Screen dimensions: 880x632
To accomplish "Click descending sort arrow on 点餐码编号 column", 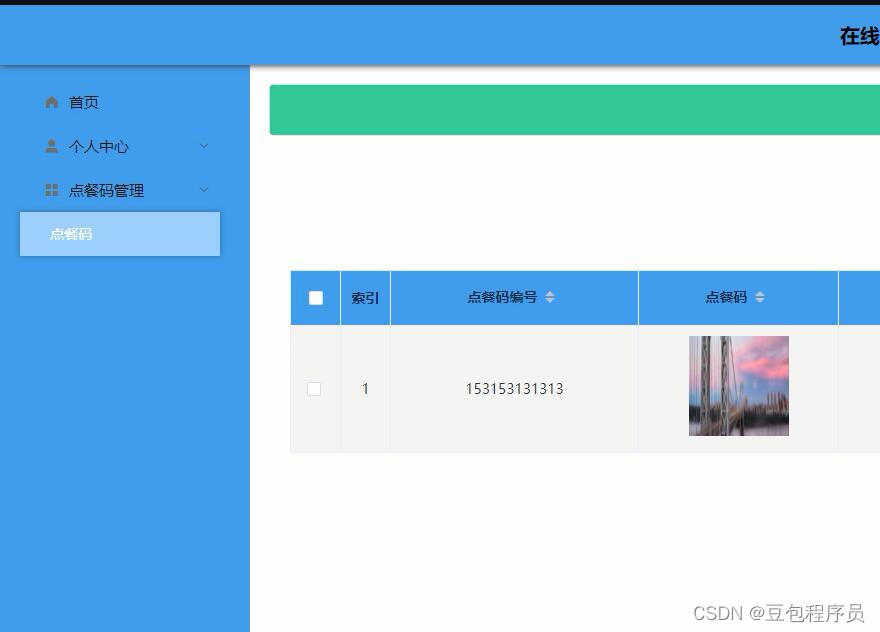I will [550, 300].
